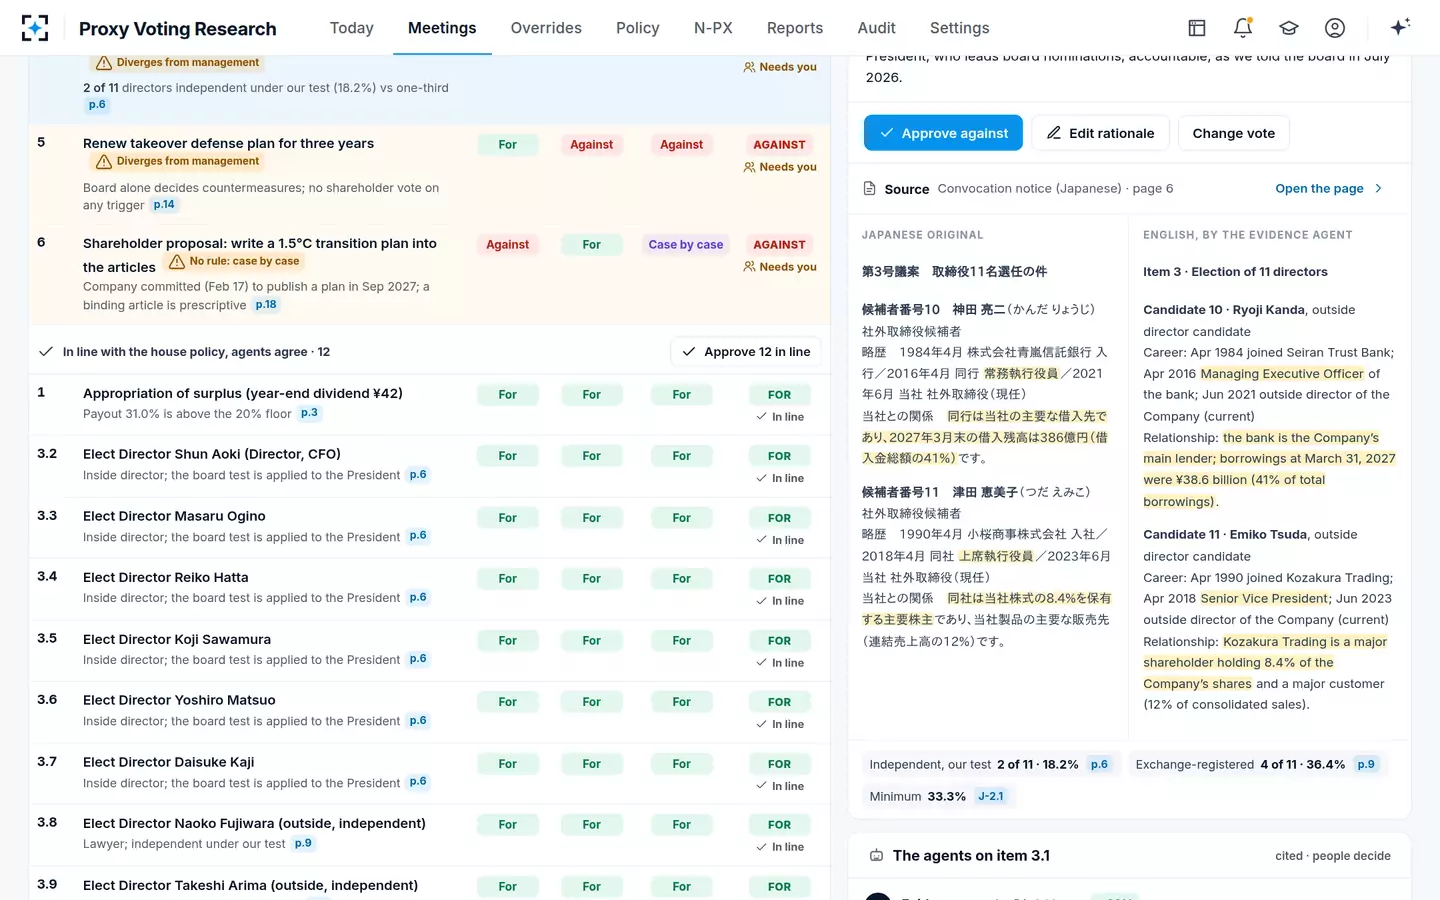Select 'Appropriation of surplus (year-end dividend ¥42)'
The height and width of the screenshot is (900, 1440).
(243, 393)
